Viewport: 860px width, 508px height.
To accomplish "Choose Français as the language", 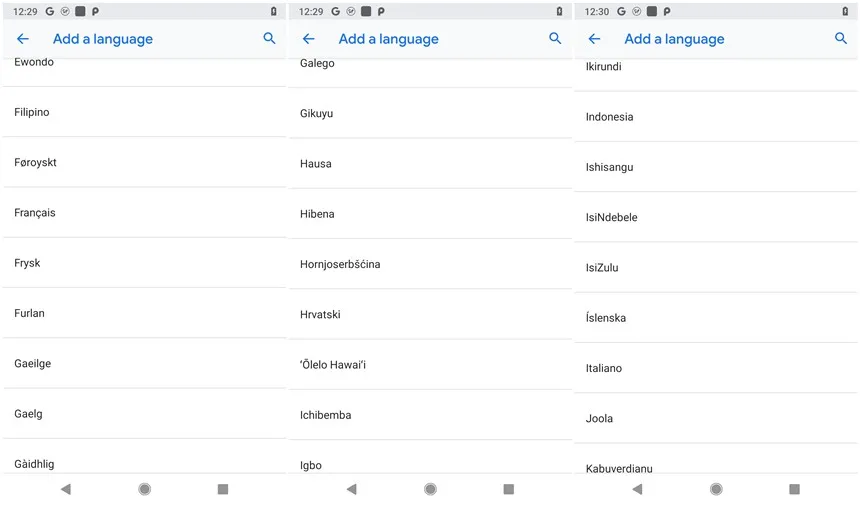I will pos(145,213).
